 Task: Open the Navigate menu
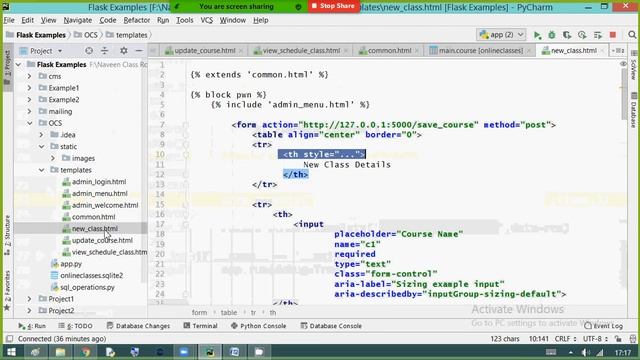click(x=78, y=20)
